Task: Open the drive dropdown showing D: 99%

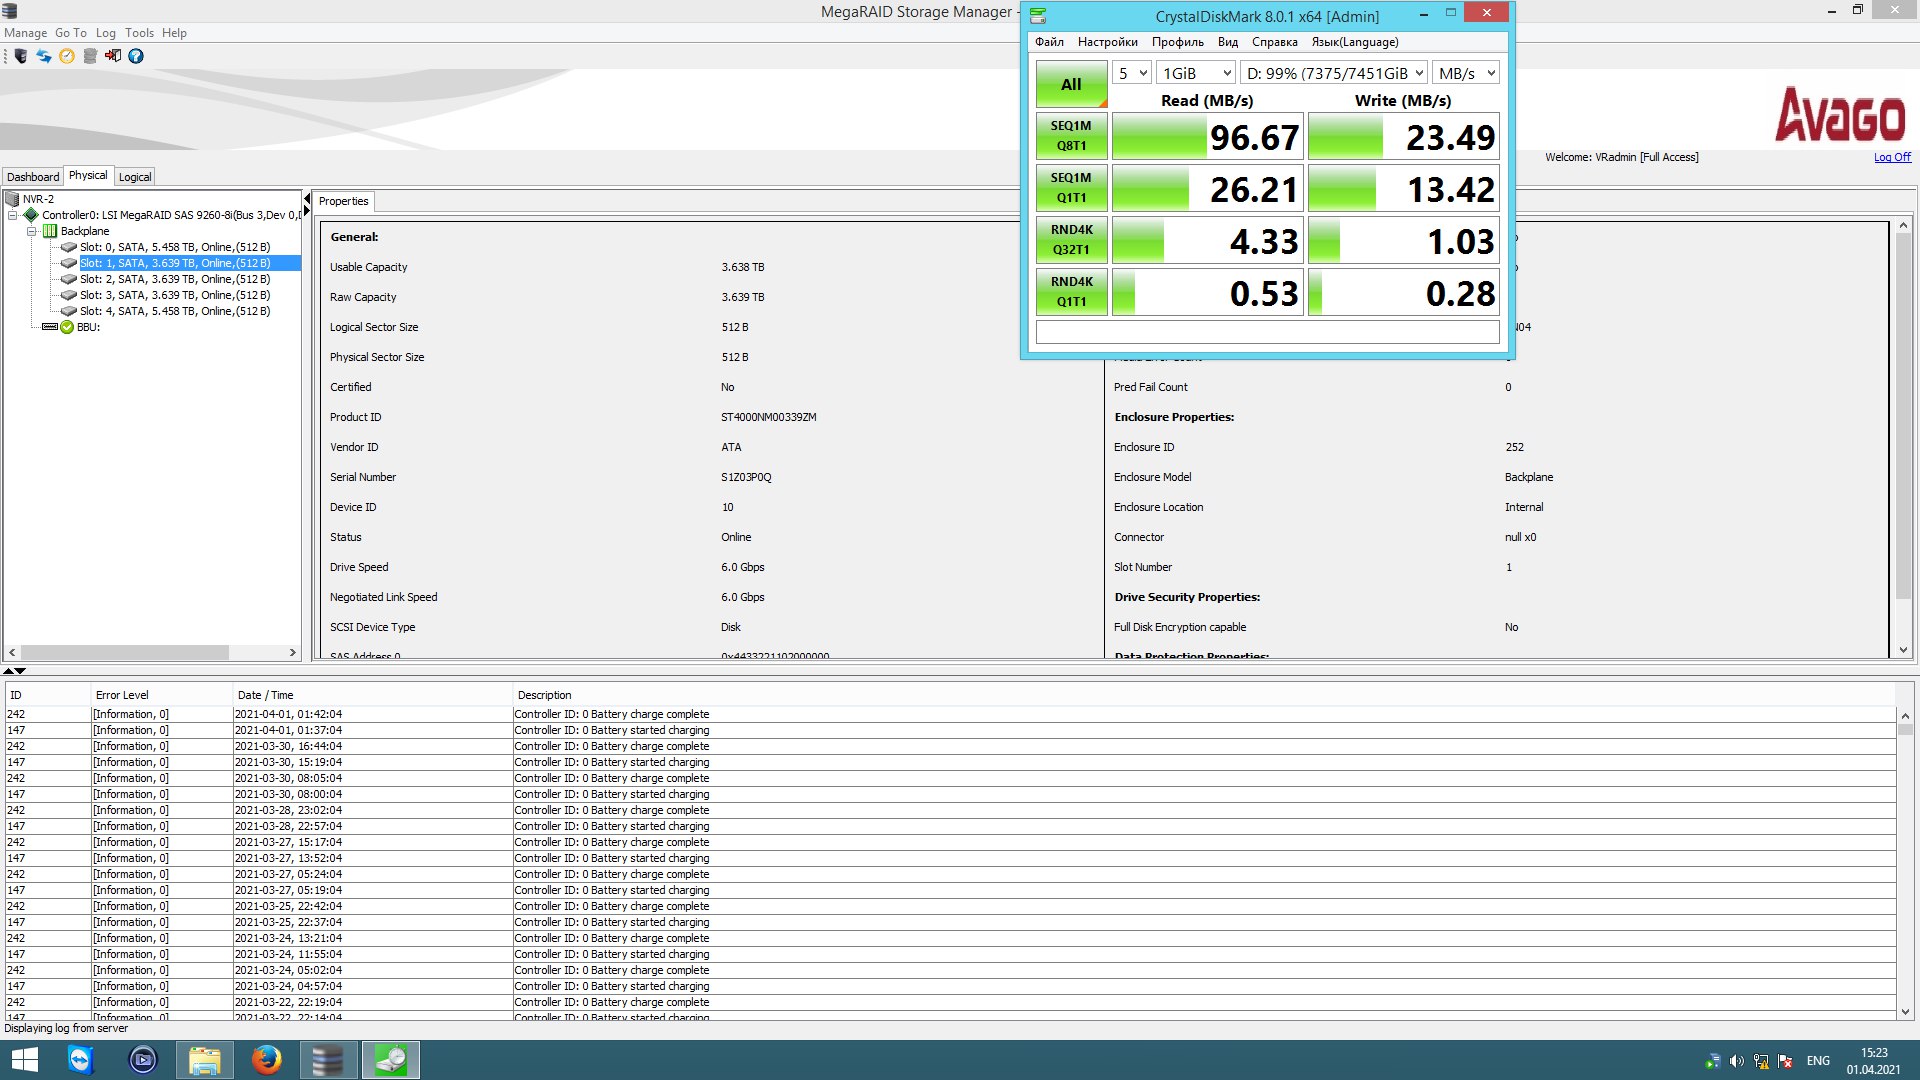Action: (1334, 73)
